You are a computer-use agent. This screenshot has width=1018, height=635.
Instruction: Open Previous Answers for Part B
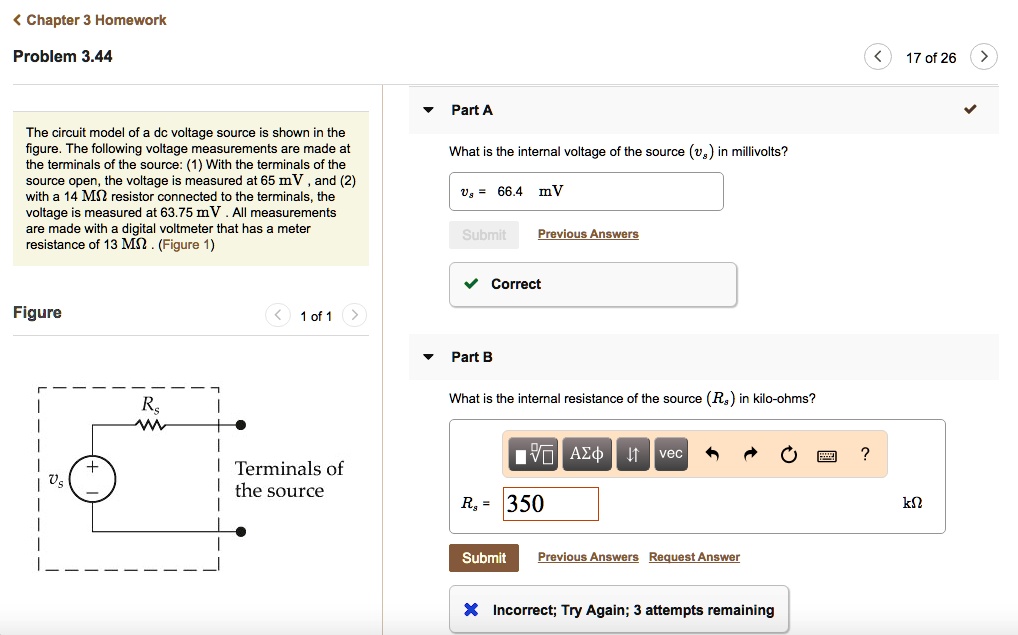click(x=588, y=557)
